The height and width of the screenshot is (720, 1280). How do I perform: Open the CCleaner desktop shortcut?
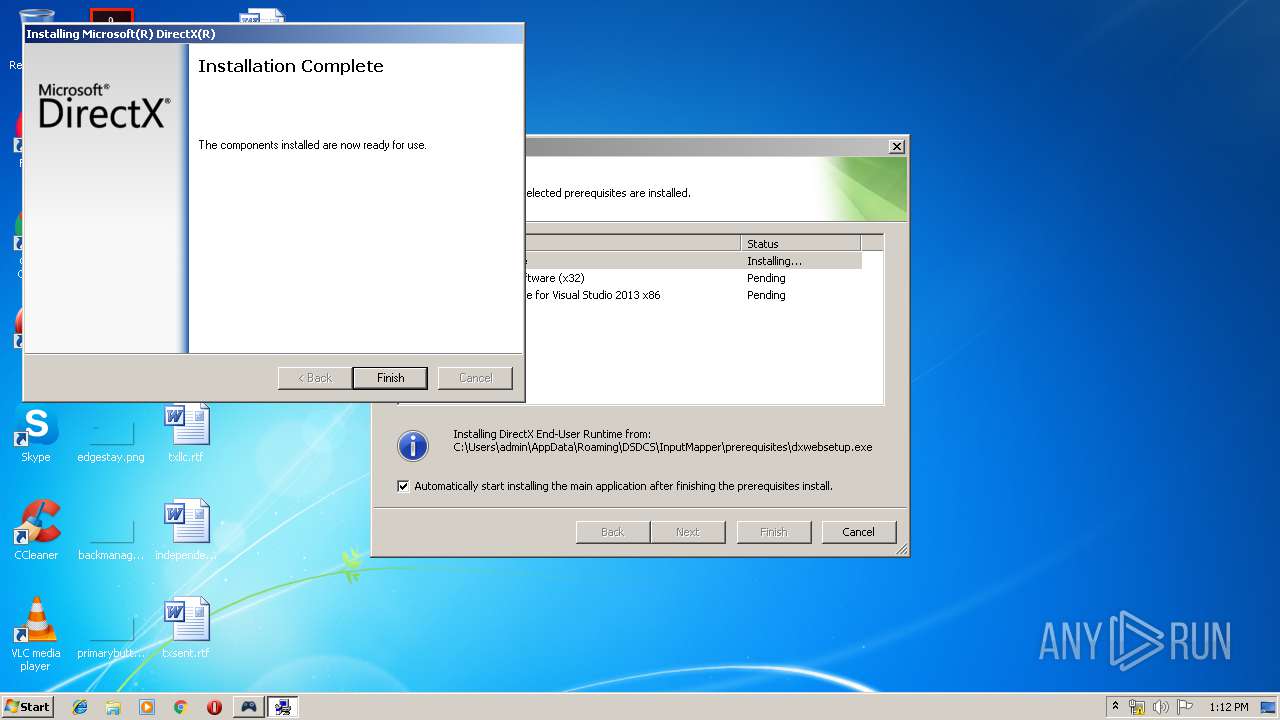coord(36,531)
